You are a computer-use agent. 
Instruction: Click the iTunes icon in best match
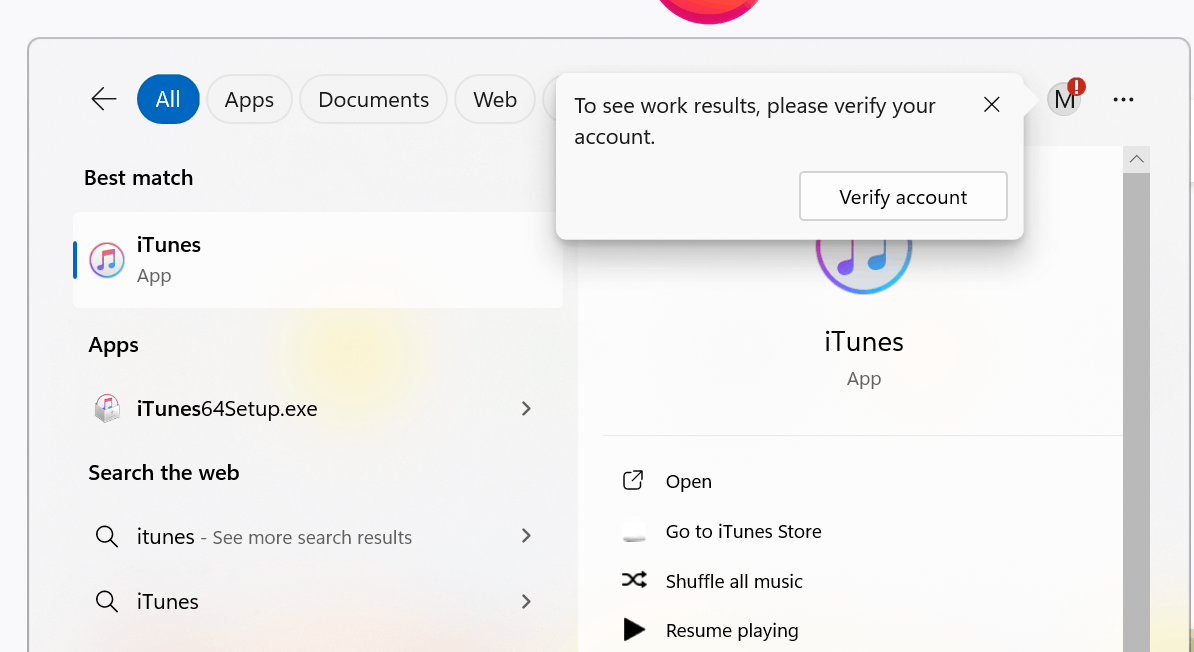click(107, 260)
